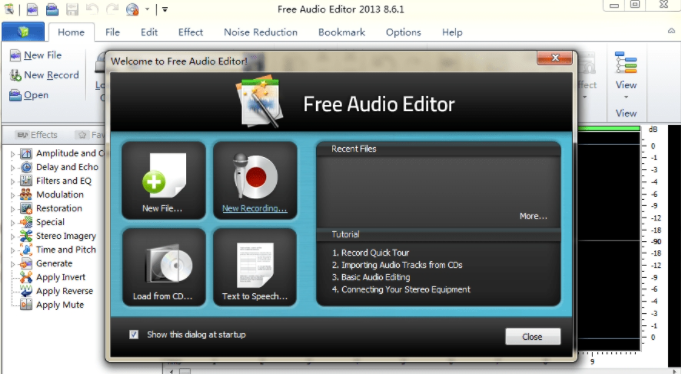Image resolution: width=681 pixels, height=374 pixels.
Task: Click the Stereo Imagery icon
Action: (x=26, y=236)
